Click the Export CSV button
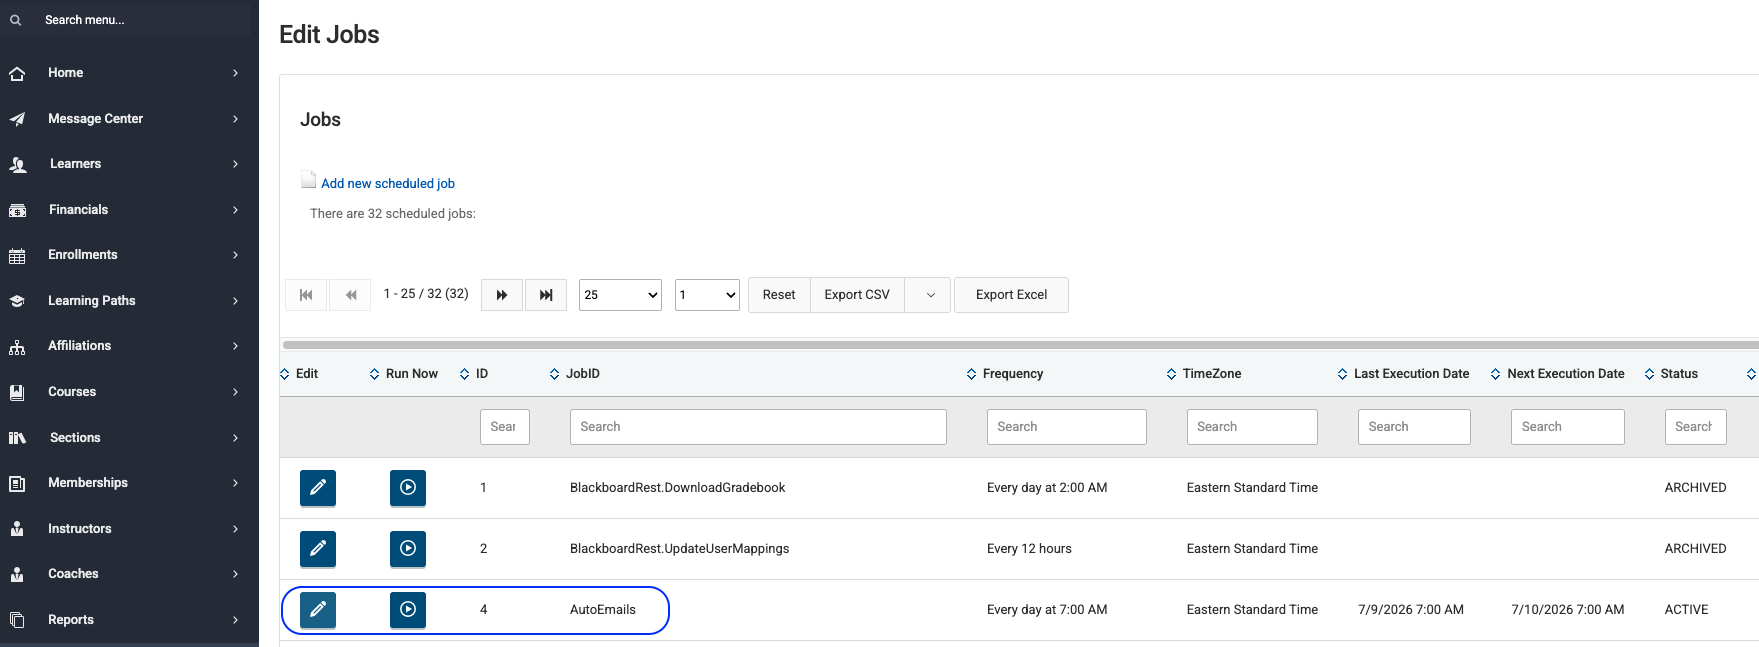 point(857,295)
